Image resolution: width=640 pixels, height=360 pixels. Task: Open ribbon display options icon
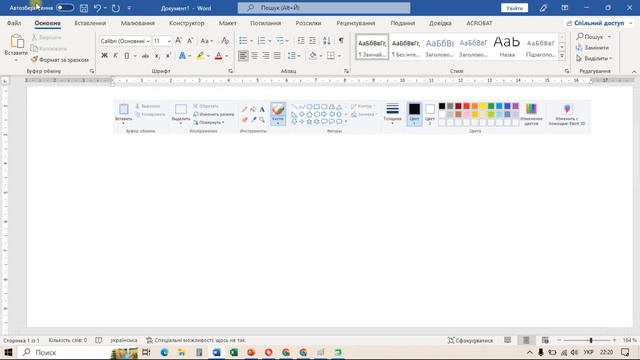pyautogui.click(x=564, y=8)
